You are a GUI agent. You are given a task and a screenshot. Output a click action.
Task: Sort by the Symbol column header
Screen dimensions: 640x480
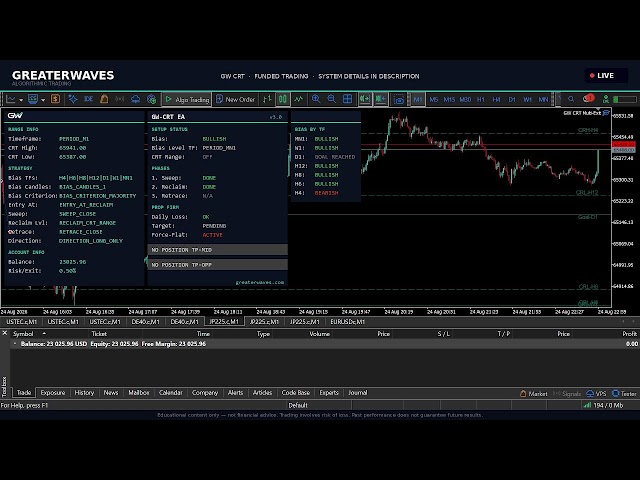click(x=23, y=334)
